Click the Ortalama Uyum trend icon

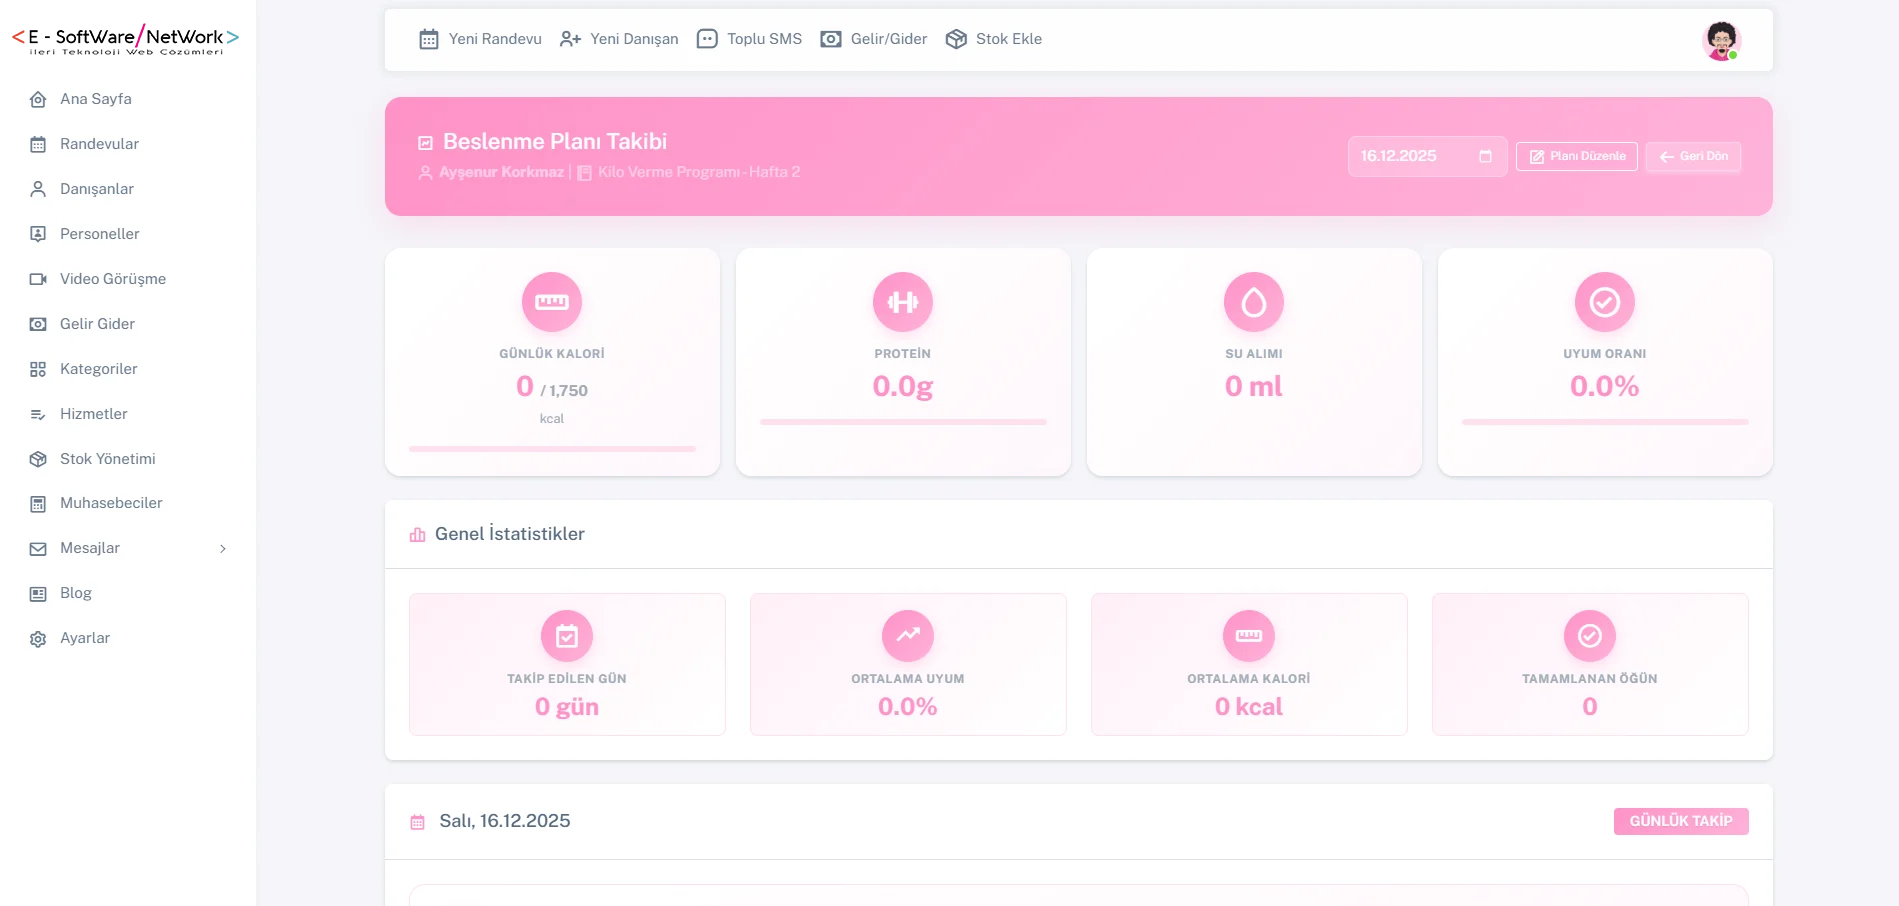click(908, 635)
